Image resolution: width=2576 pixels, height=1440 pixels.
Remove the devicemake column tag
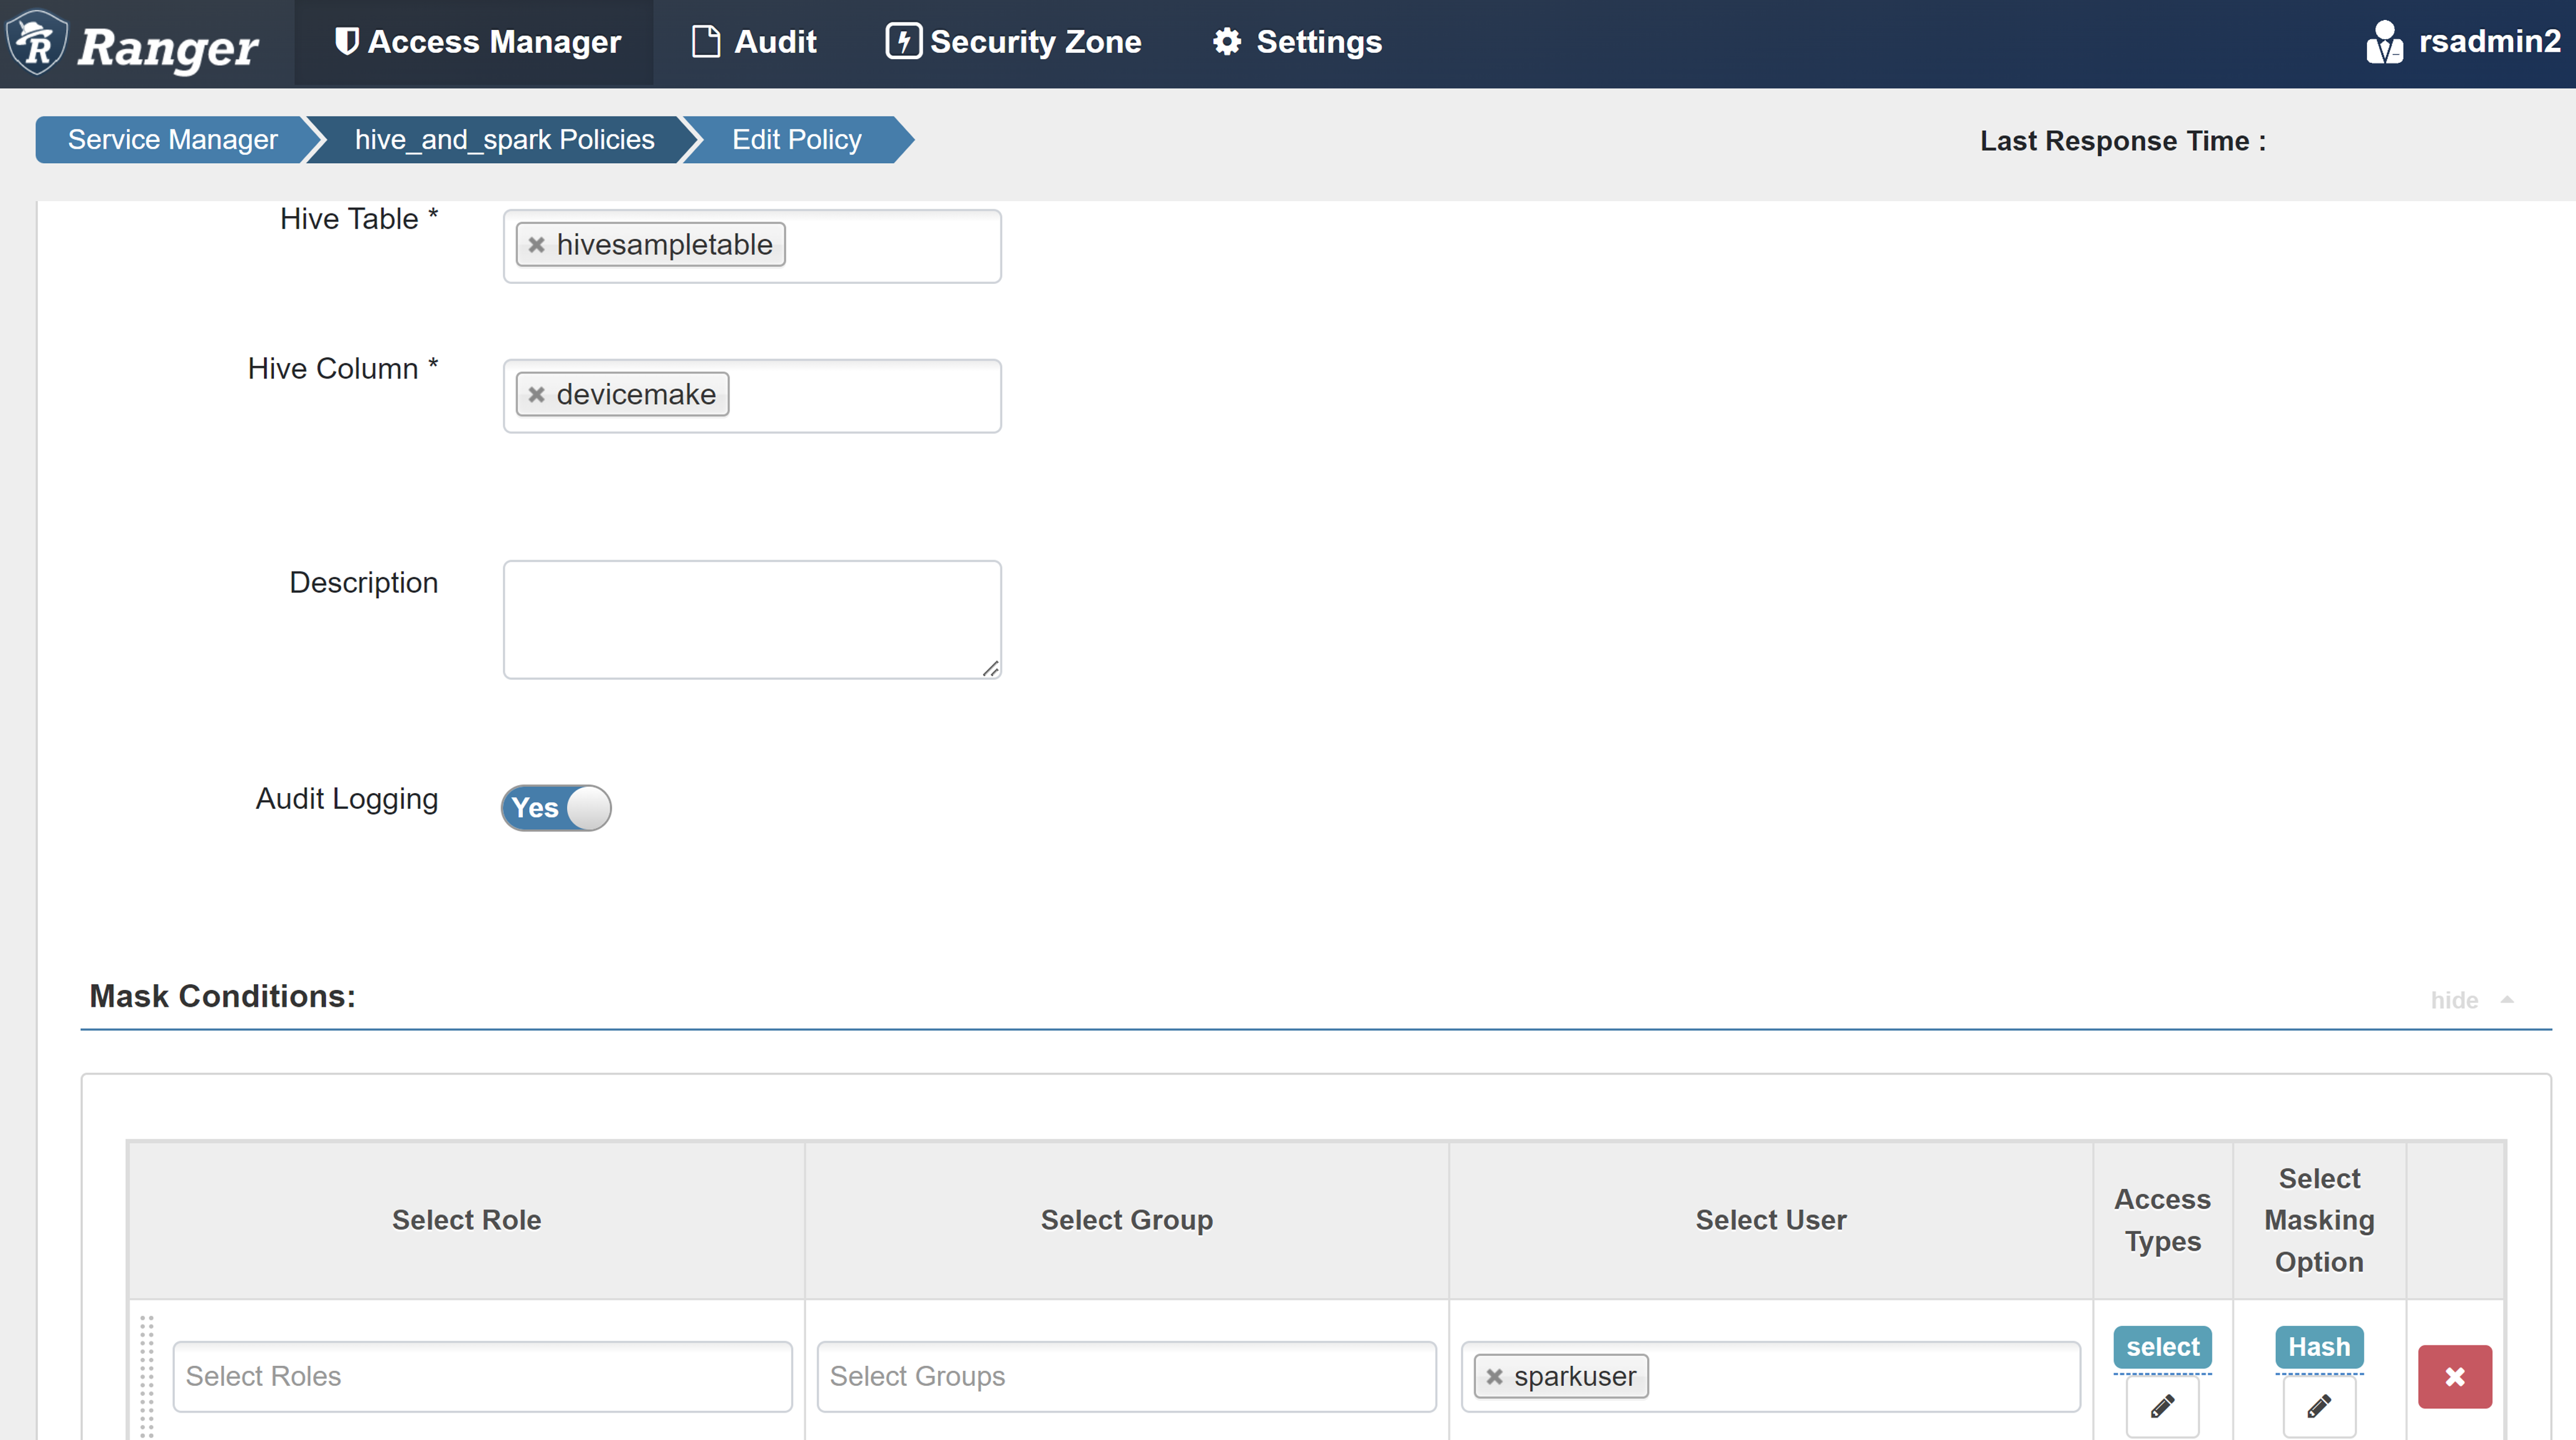pyautogui.click(x=537, y=395)
